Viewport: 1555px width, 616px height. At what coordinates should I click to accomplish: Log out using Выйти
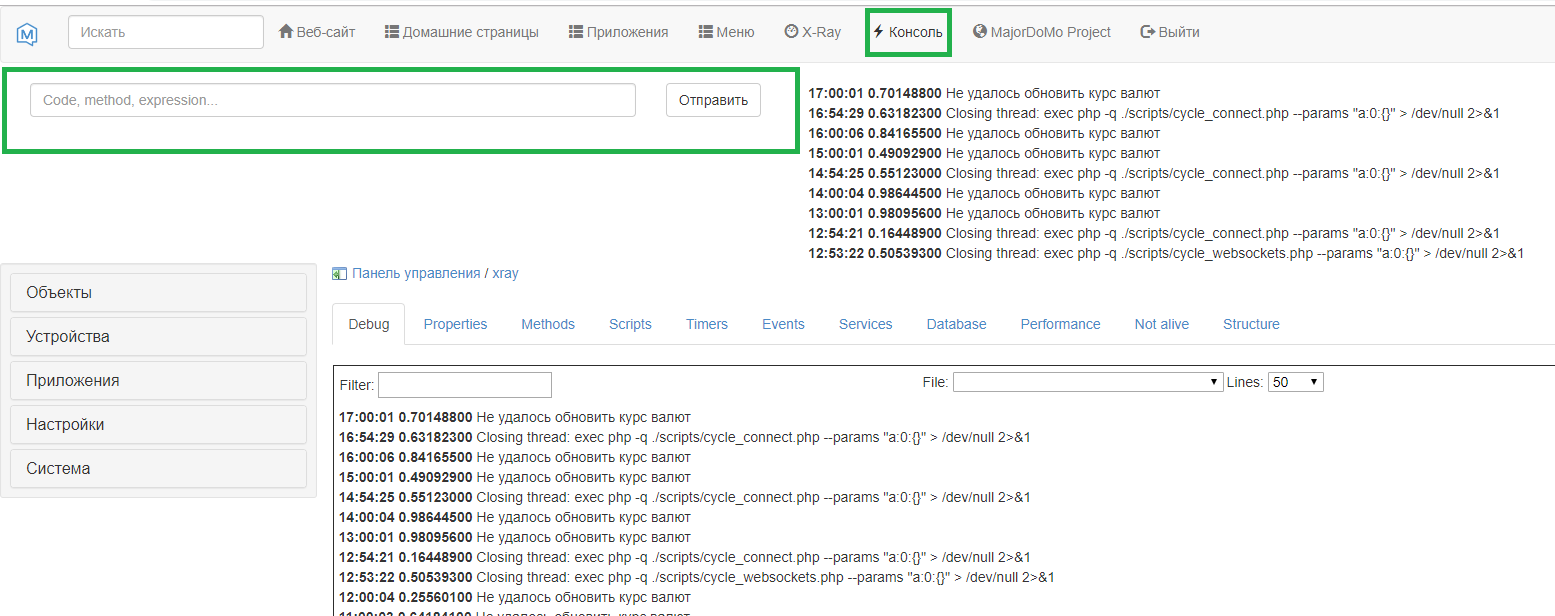click(1170, 32)
